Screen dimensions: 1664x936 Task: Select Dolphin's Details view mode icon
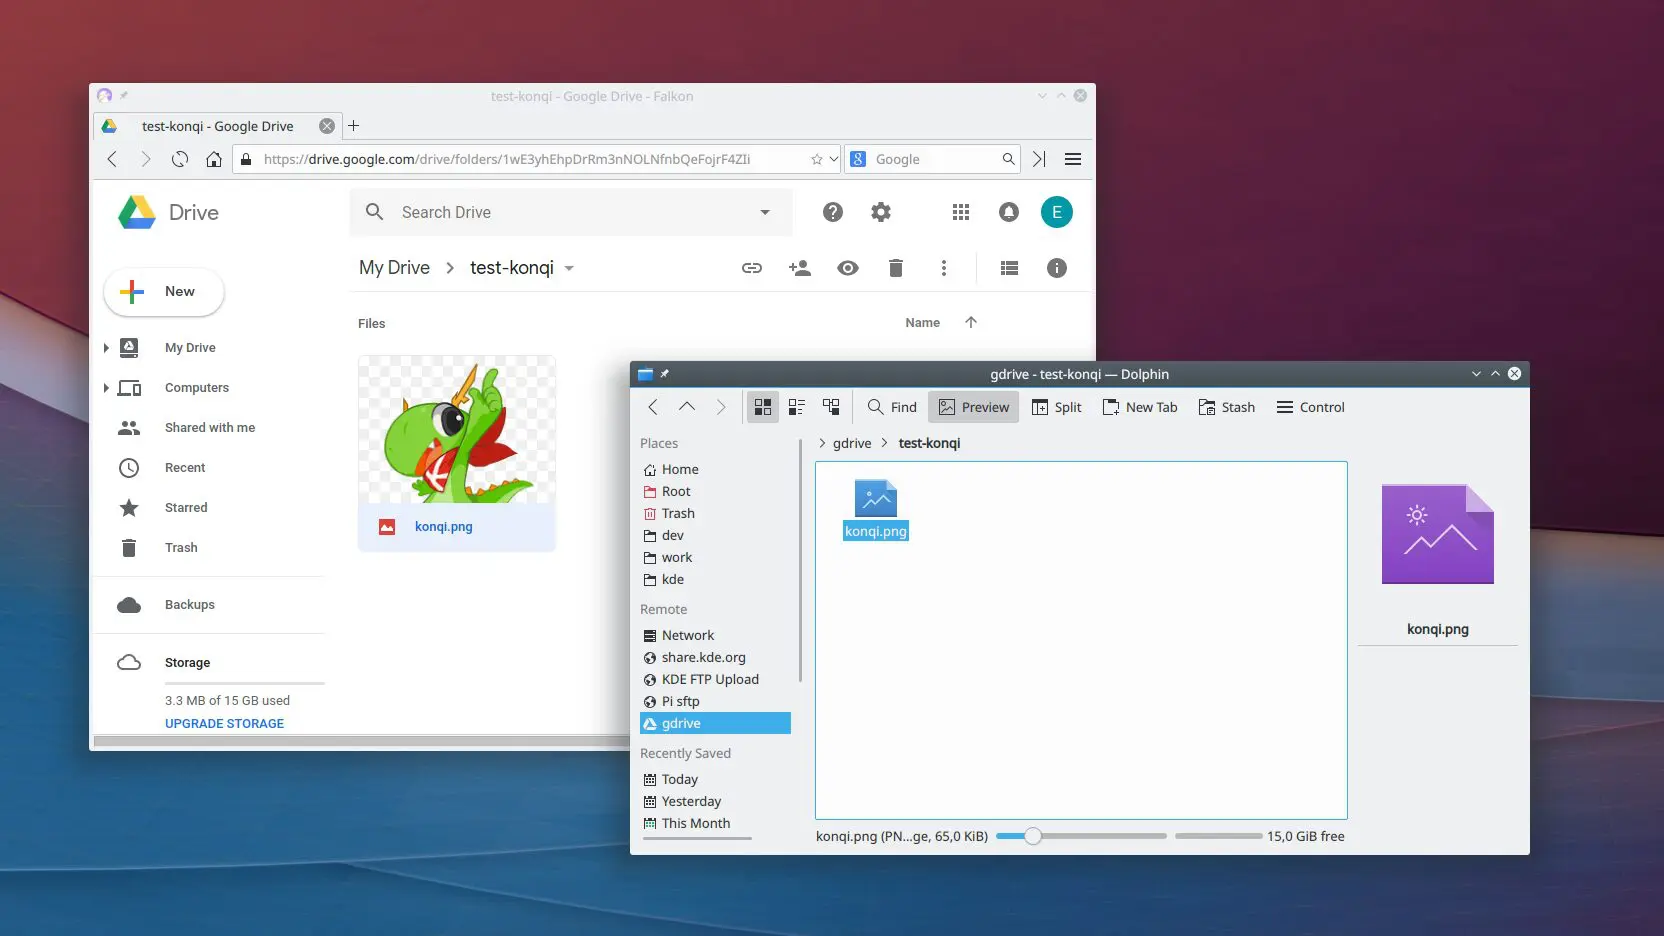click(x=831, y=407)
